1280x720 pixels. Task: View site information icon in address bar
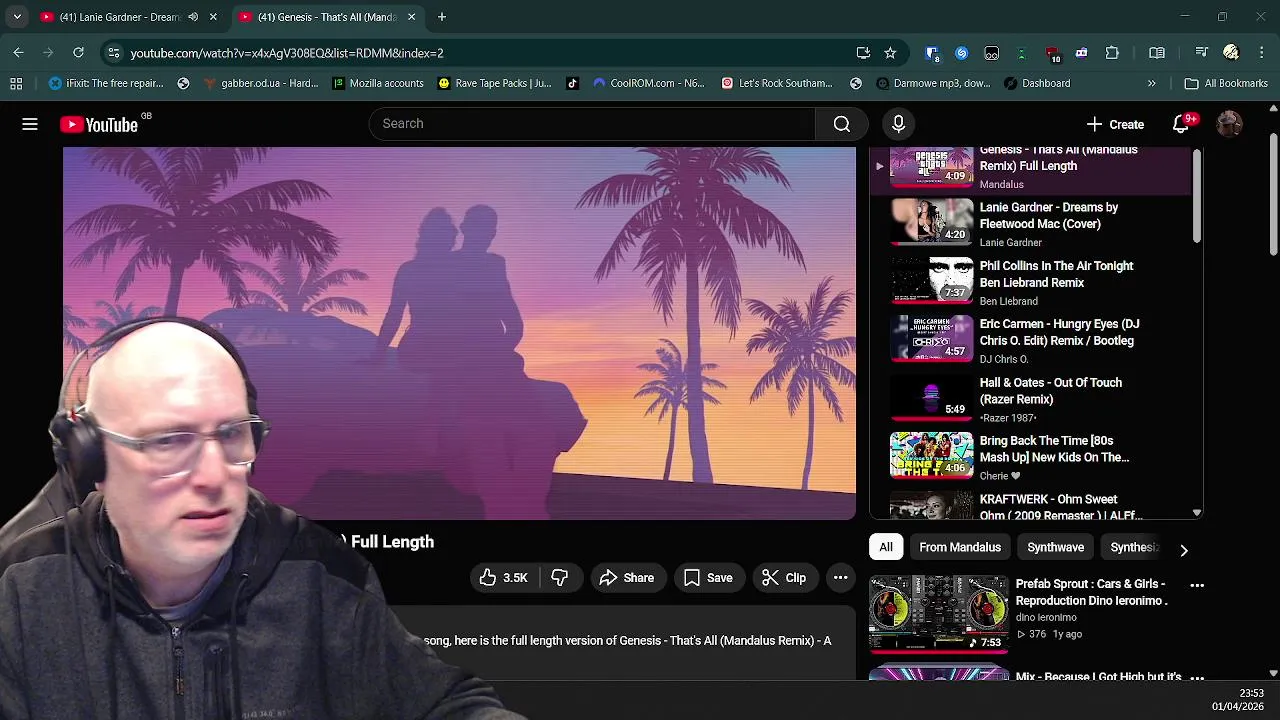[x=114, y=53]
